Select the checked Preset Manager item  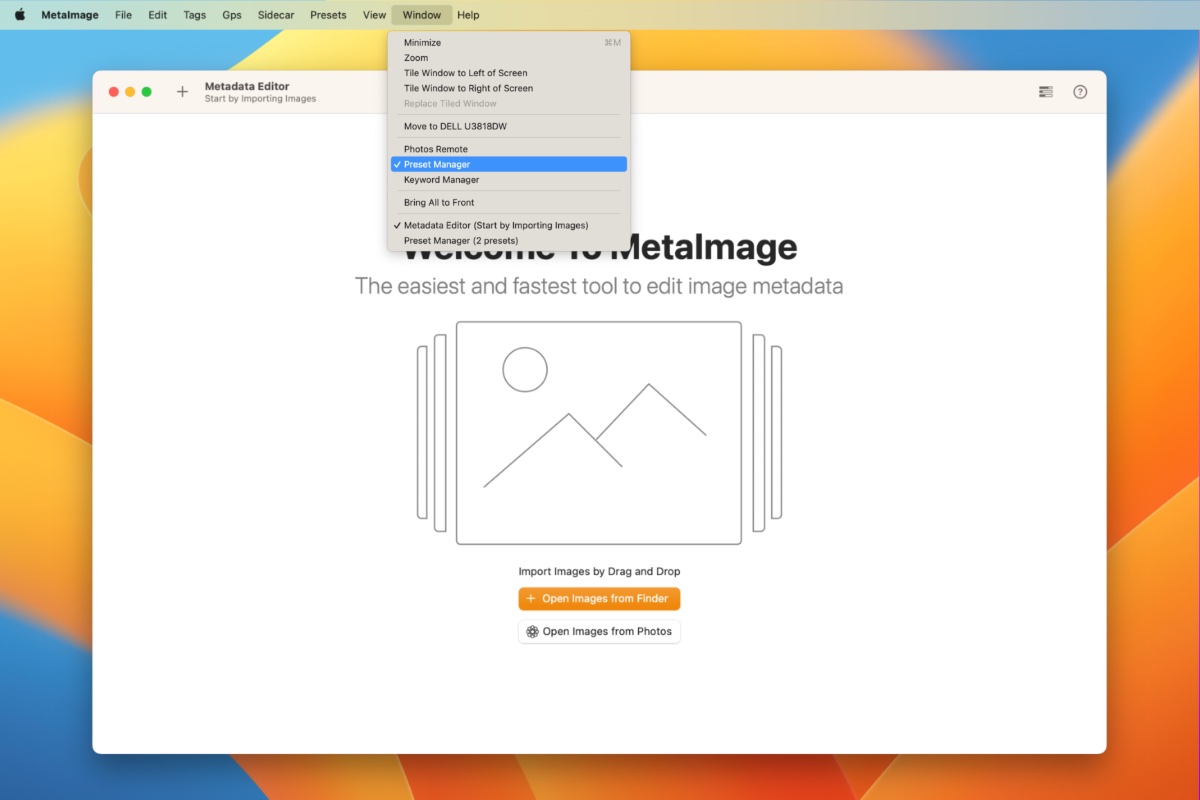click(509, 164)
